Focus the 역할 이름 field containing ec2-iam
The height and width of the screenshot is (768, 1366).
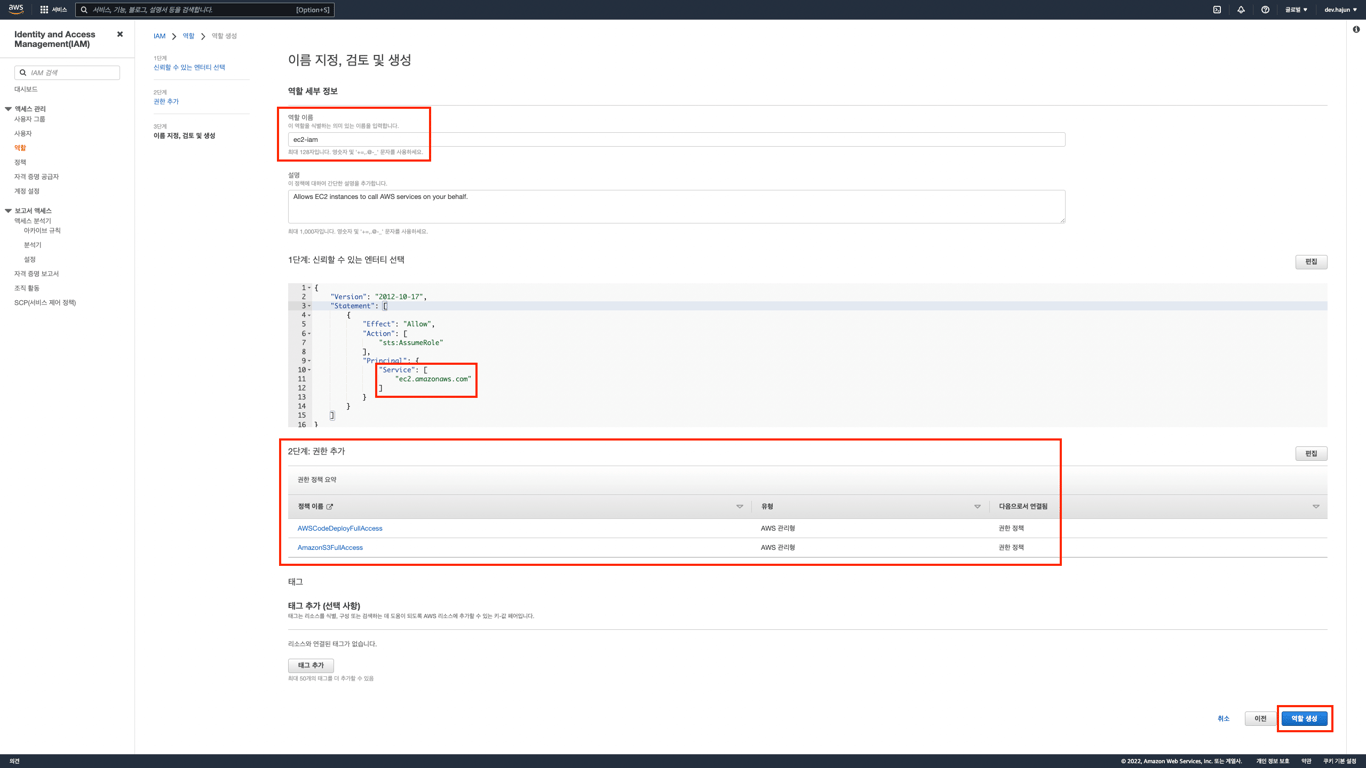click(x=676, y=140)
